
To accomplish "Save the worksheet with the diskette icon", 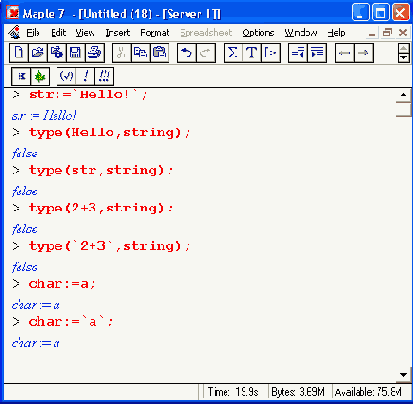I will pyautogui.click(x=76, y=53).
